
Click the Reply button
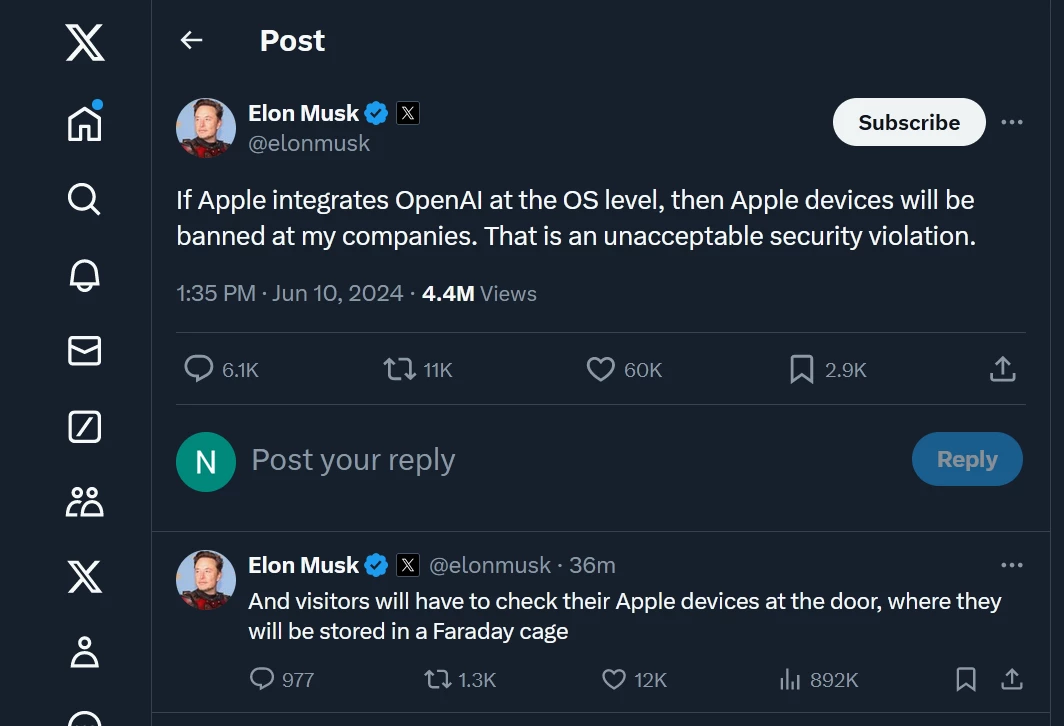[967, 460]
